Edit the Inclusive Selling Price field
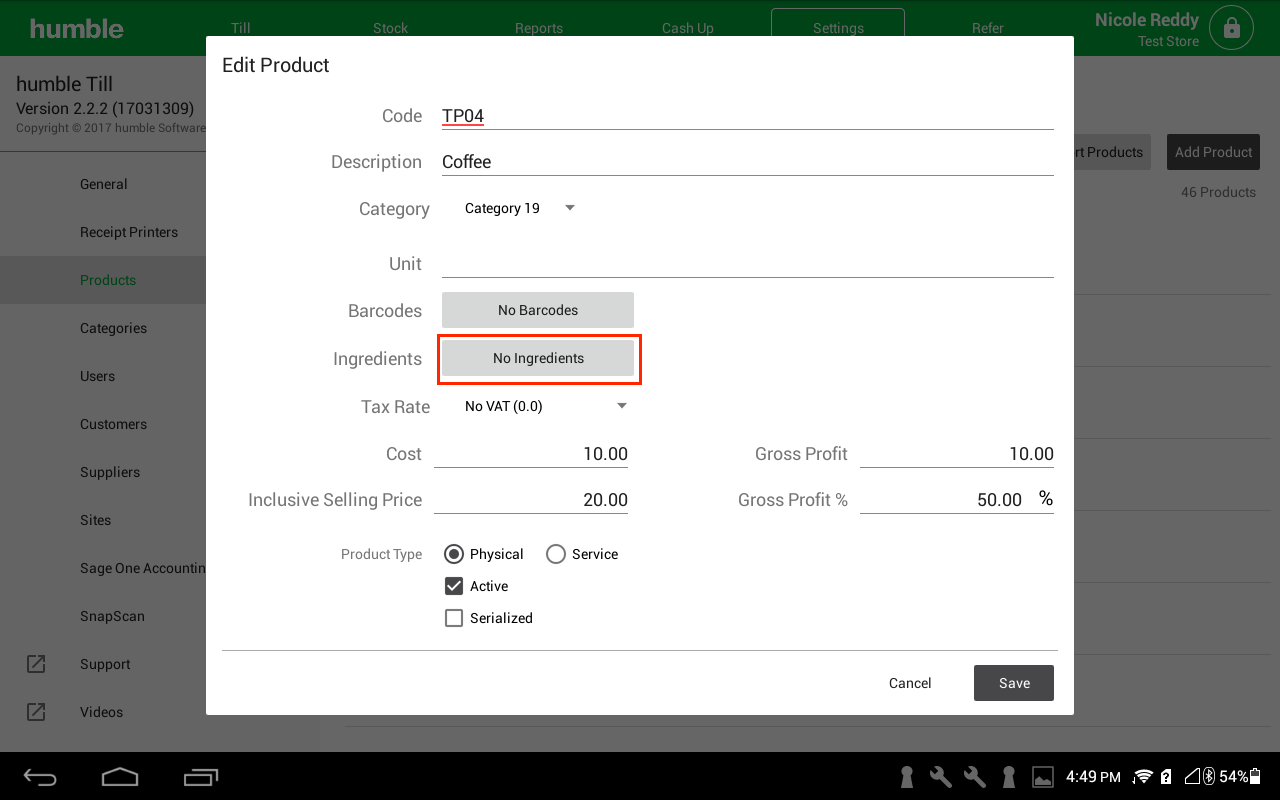1280x800 pixels. [x=531, y=500]
